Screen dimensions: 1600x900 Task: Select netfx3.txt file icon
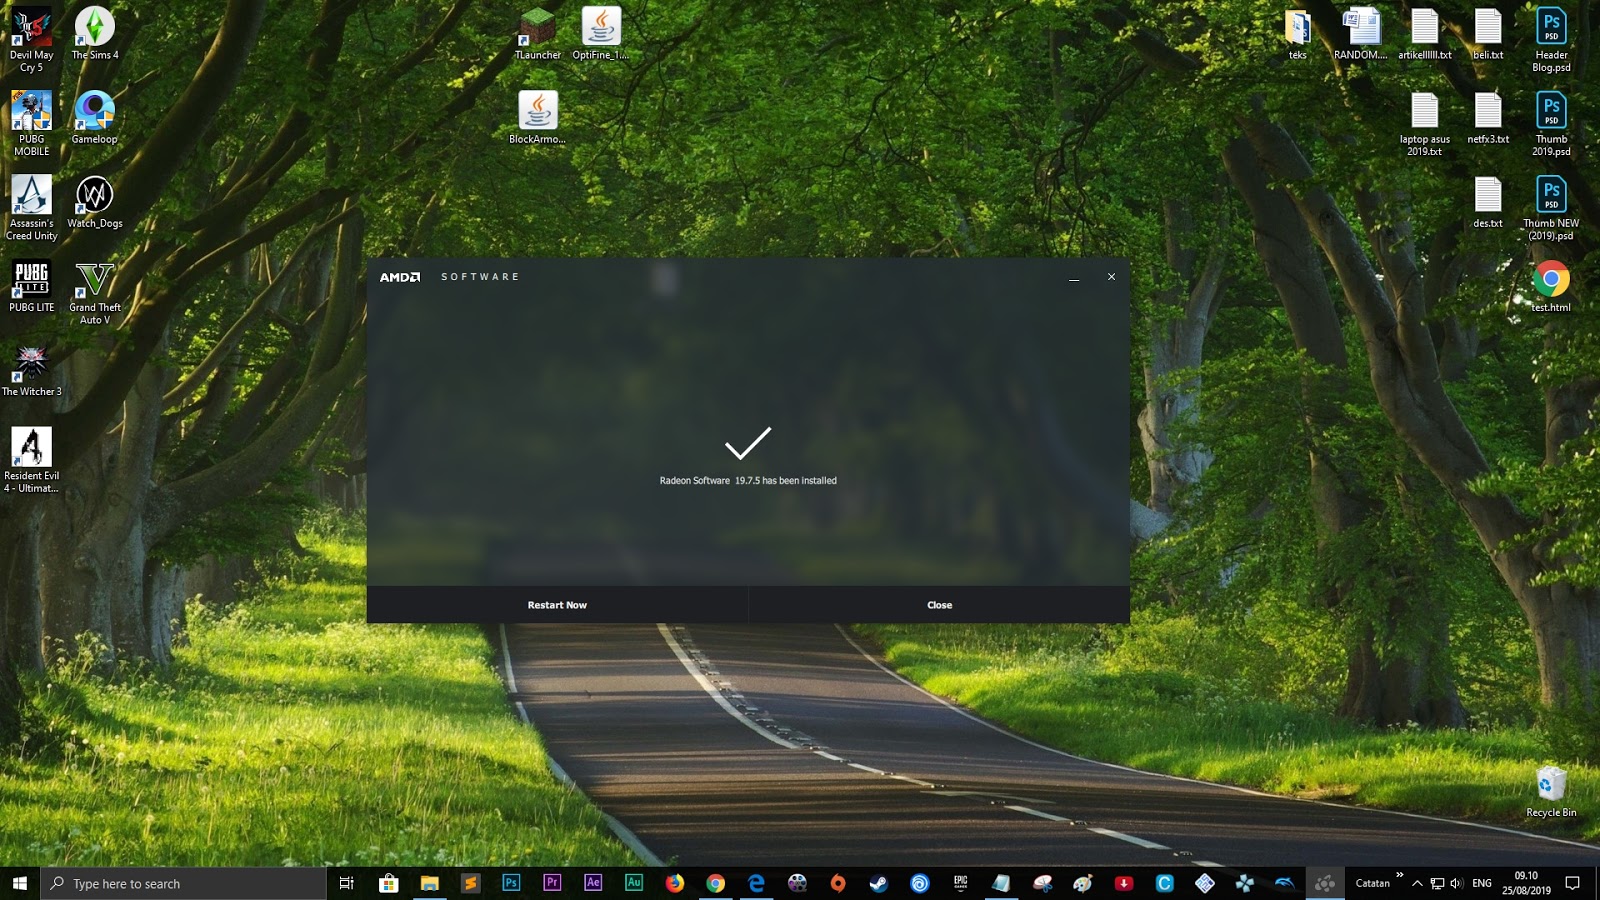click(1488, 118)
